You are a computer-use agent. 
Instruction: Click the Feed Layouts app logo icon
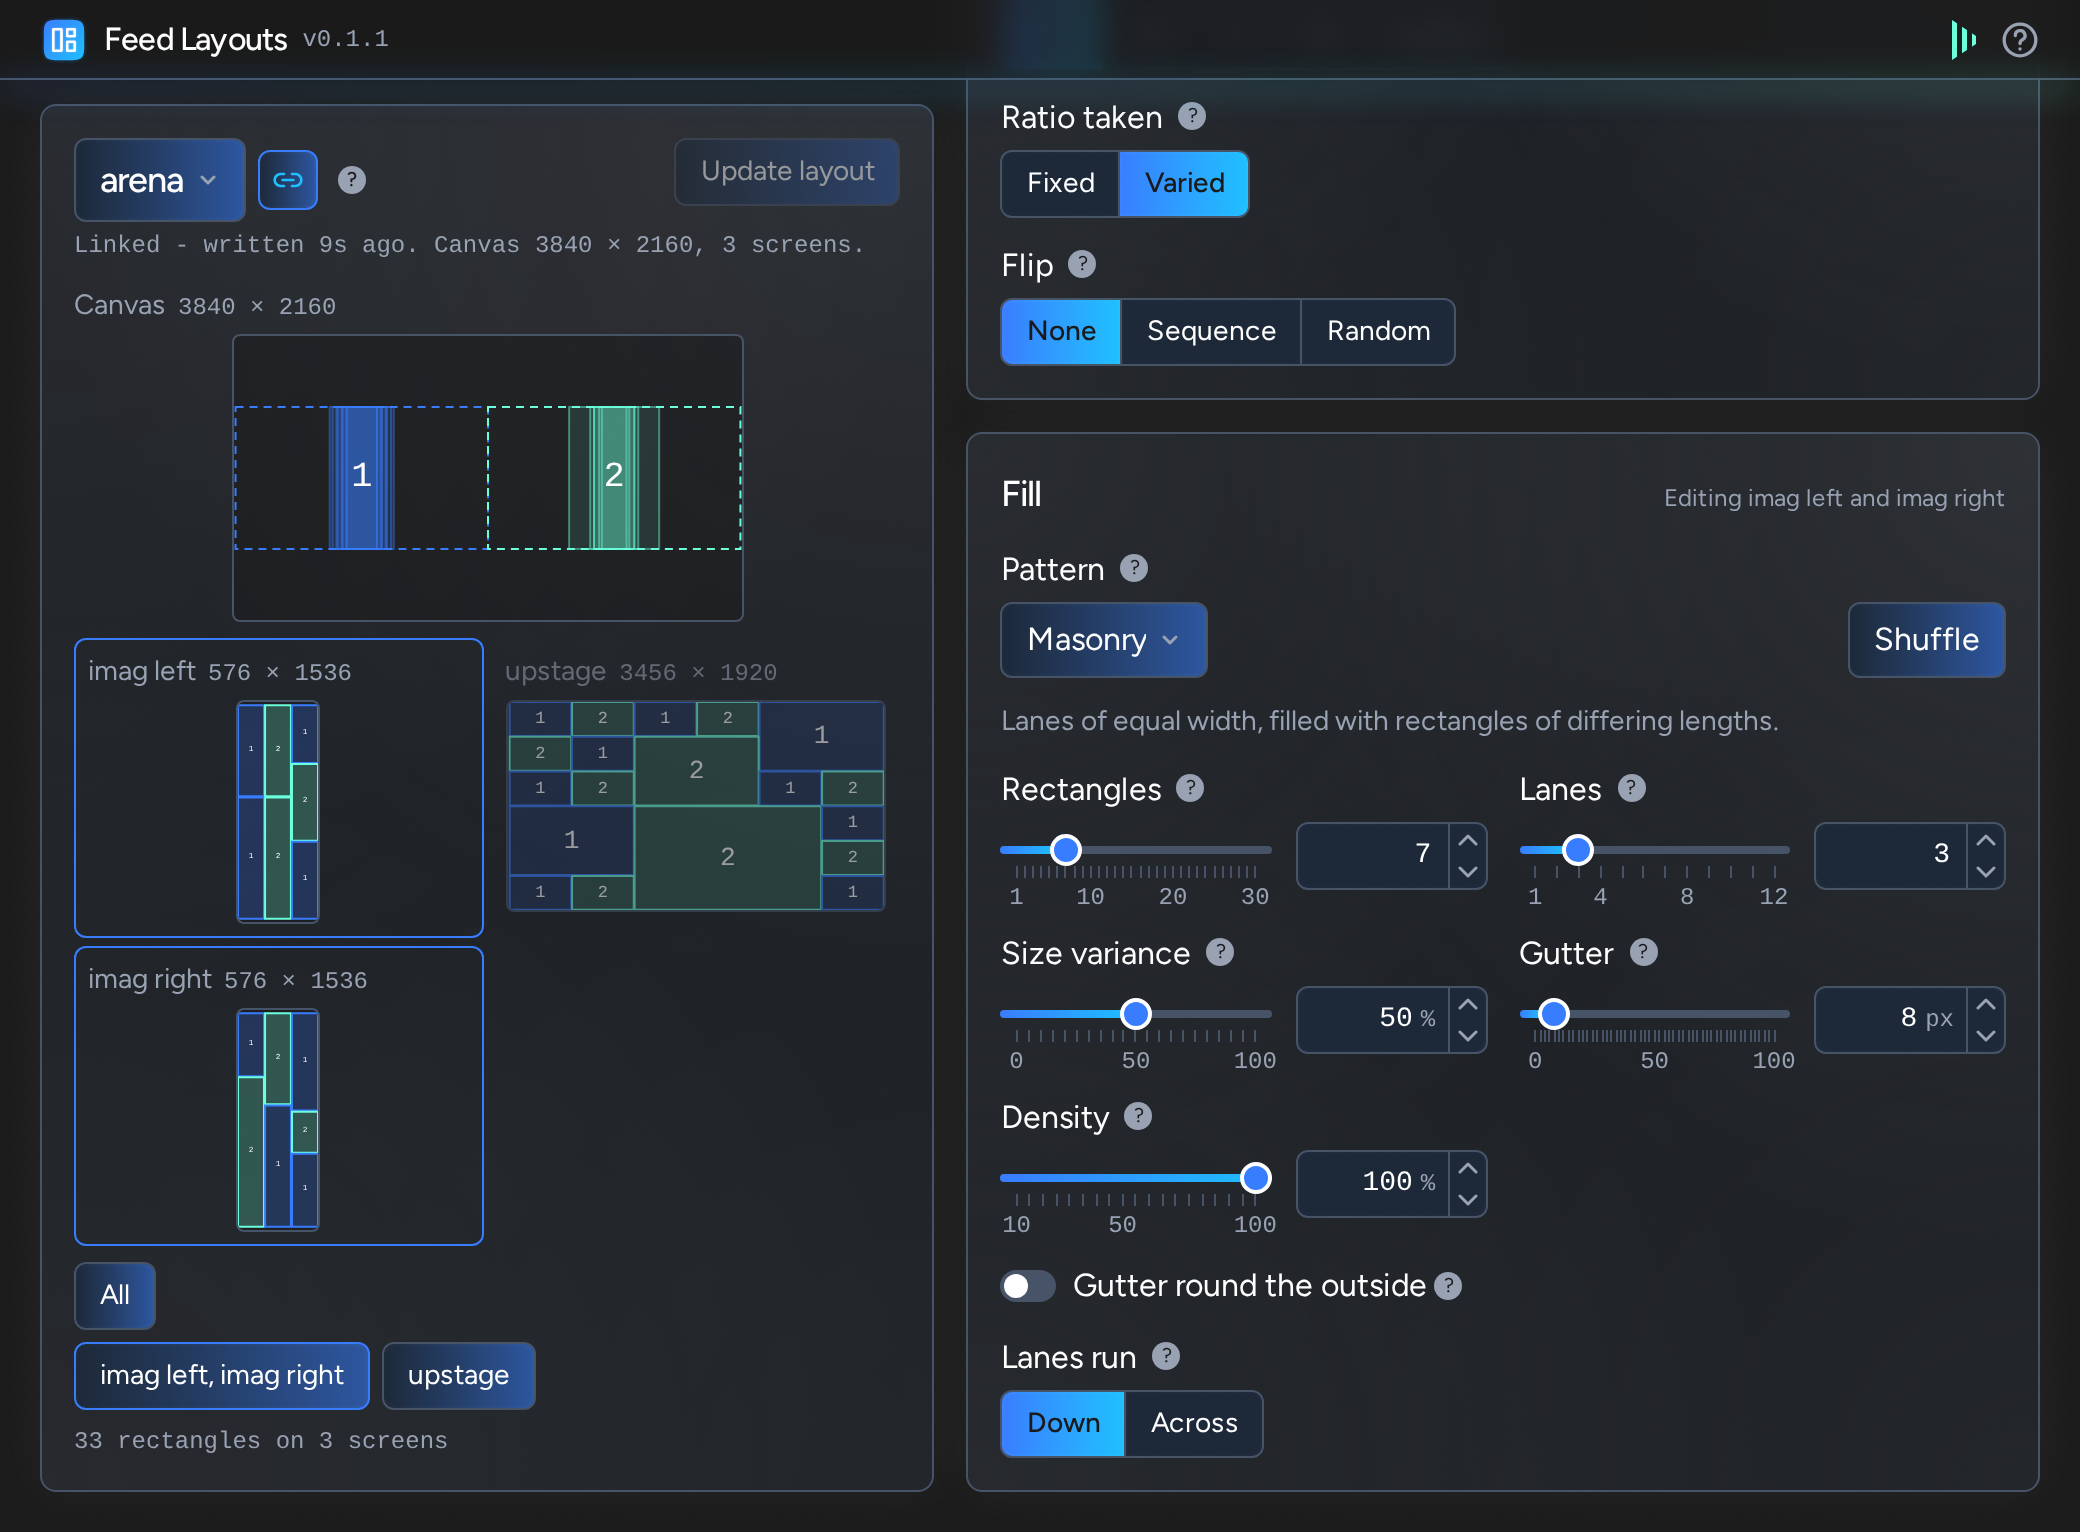(64, 40)
